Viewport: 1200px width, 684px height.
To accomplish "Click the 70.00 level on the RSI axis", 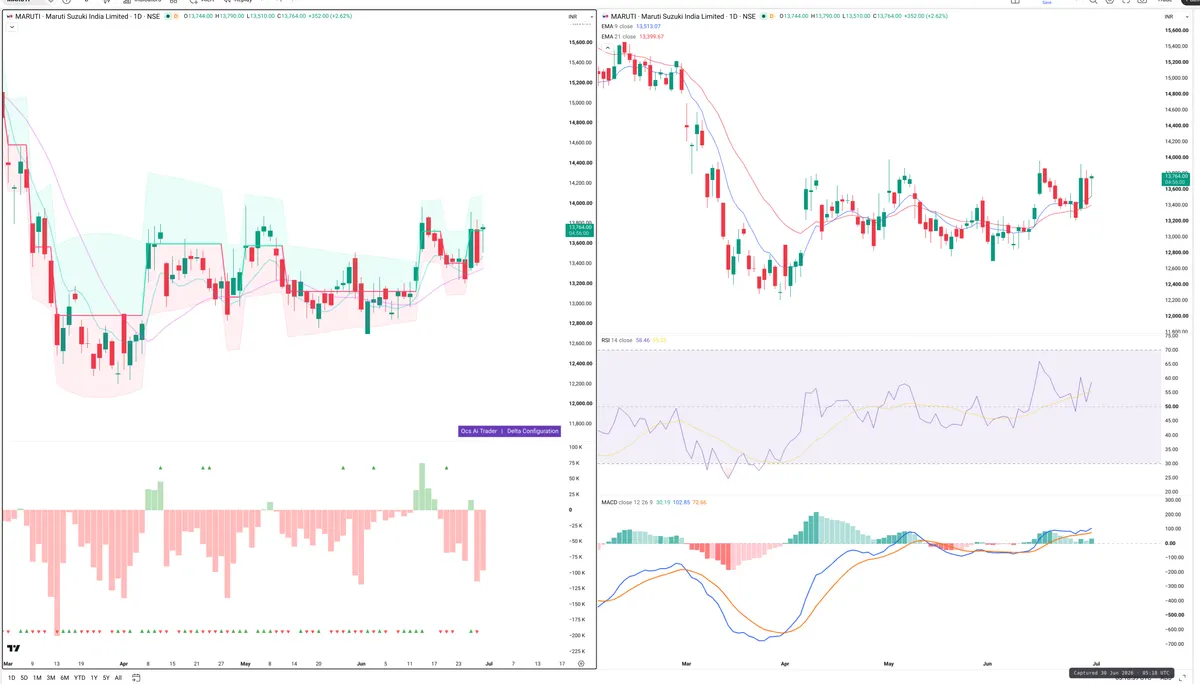I will [1172, 350].
